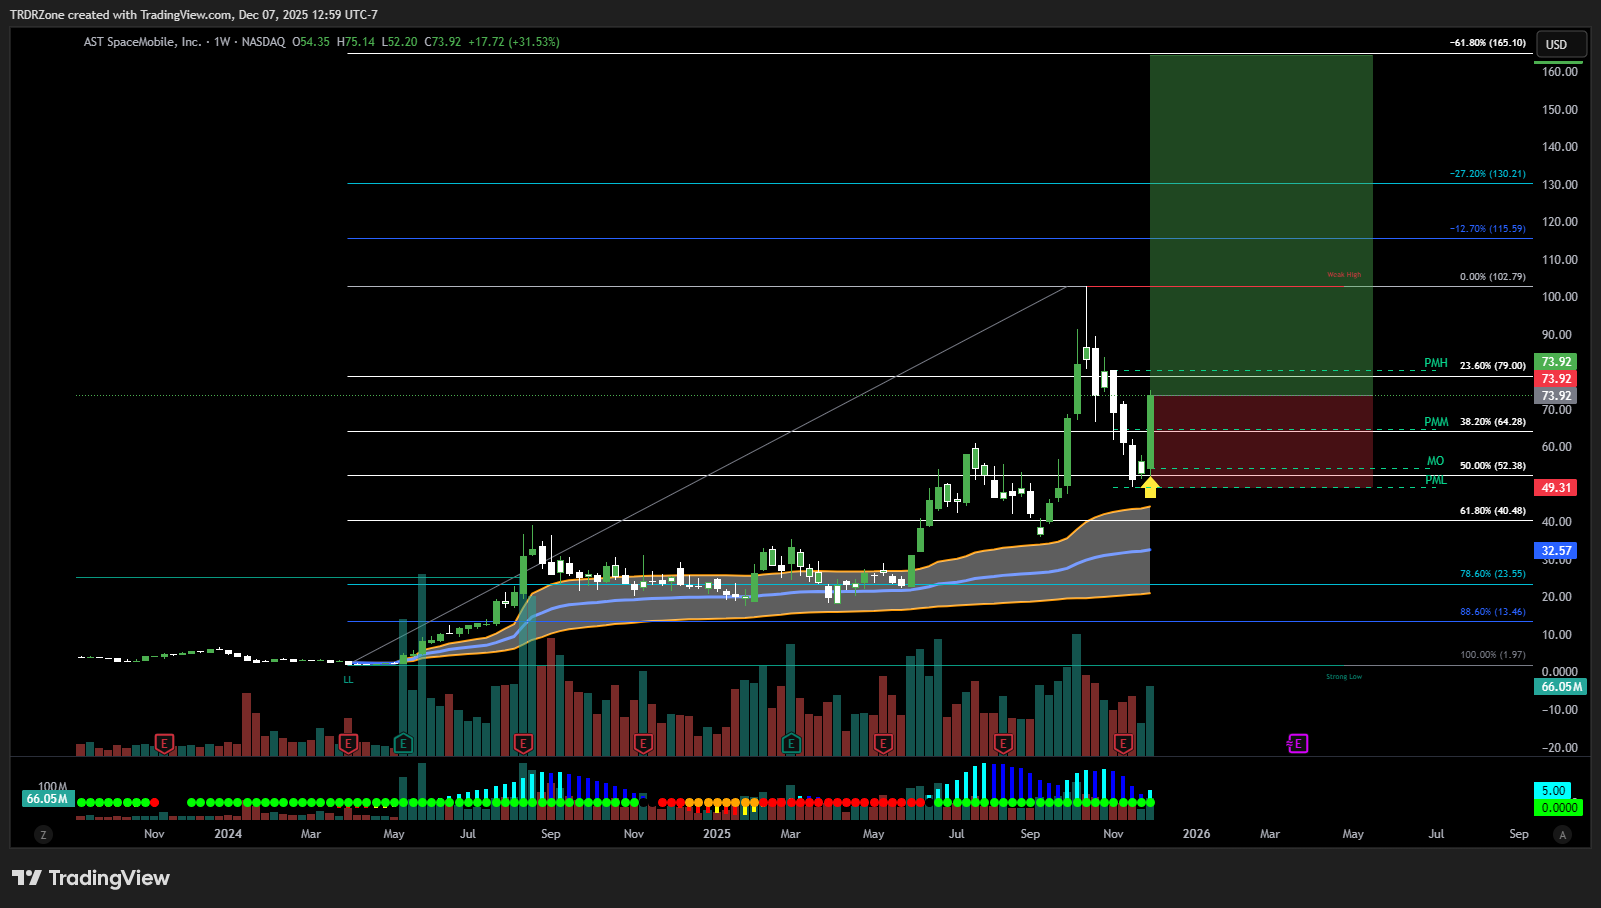The image size is (1601, 908).
Task: Click the green 0.0000 indicator value label
Action: pos(1558,807)
